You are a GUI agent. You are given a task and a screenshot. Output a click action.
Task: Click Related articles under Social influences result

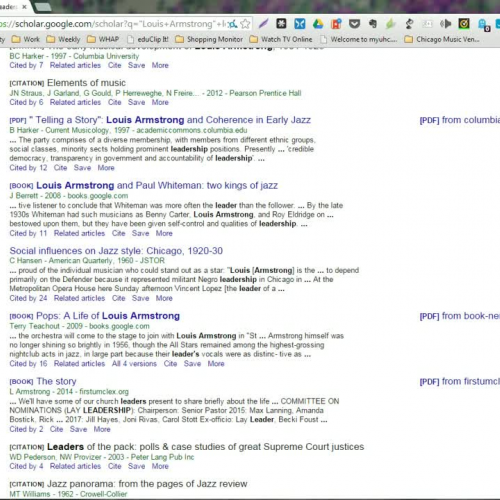point(79,298)
